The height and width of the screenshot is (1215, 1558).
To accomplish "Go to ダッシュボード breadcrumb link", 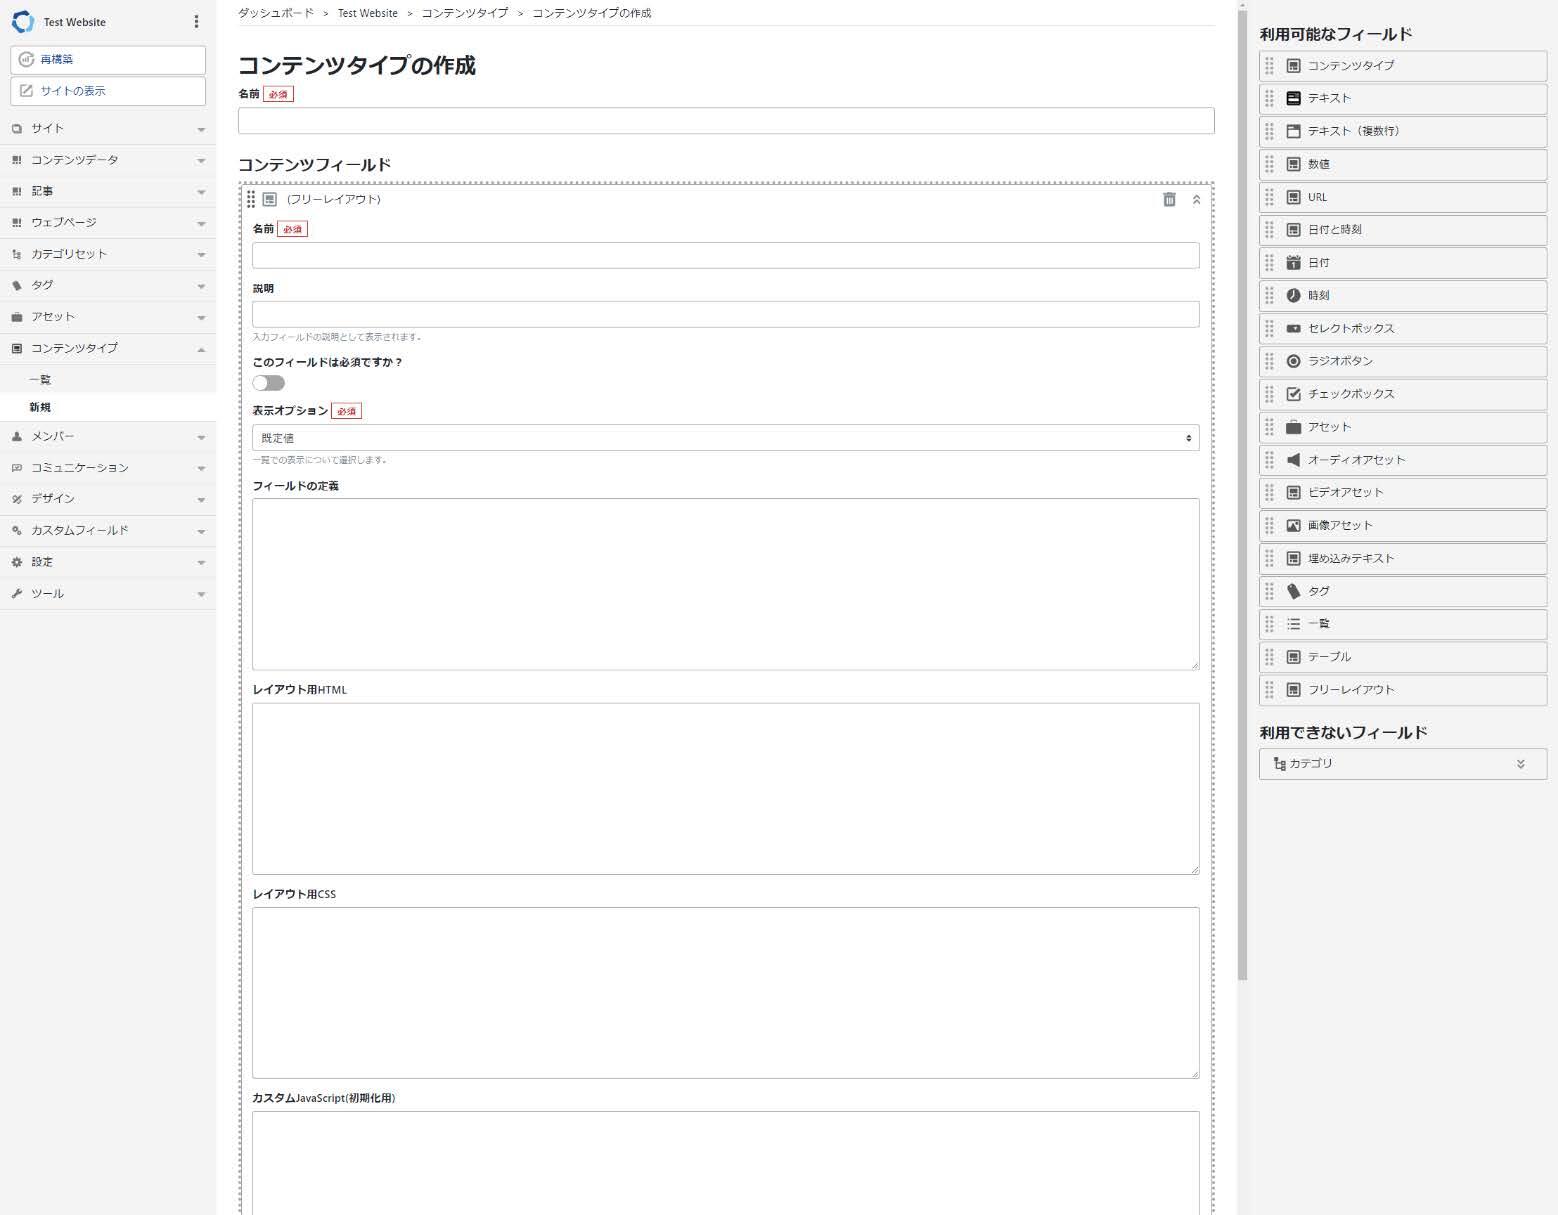I will [x=276, y=13].
